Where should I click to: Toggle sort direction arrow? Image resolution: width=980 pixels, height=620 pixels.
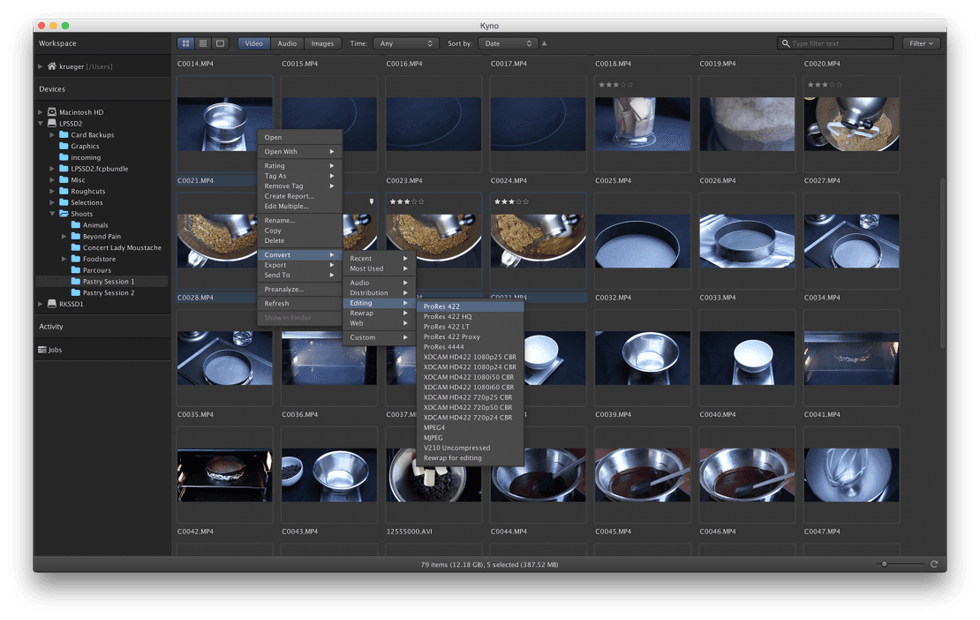click(x=544, y=43)
